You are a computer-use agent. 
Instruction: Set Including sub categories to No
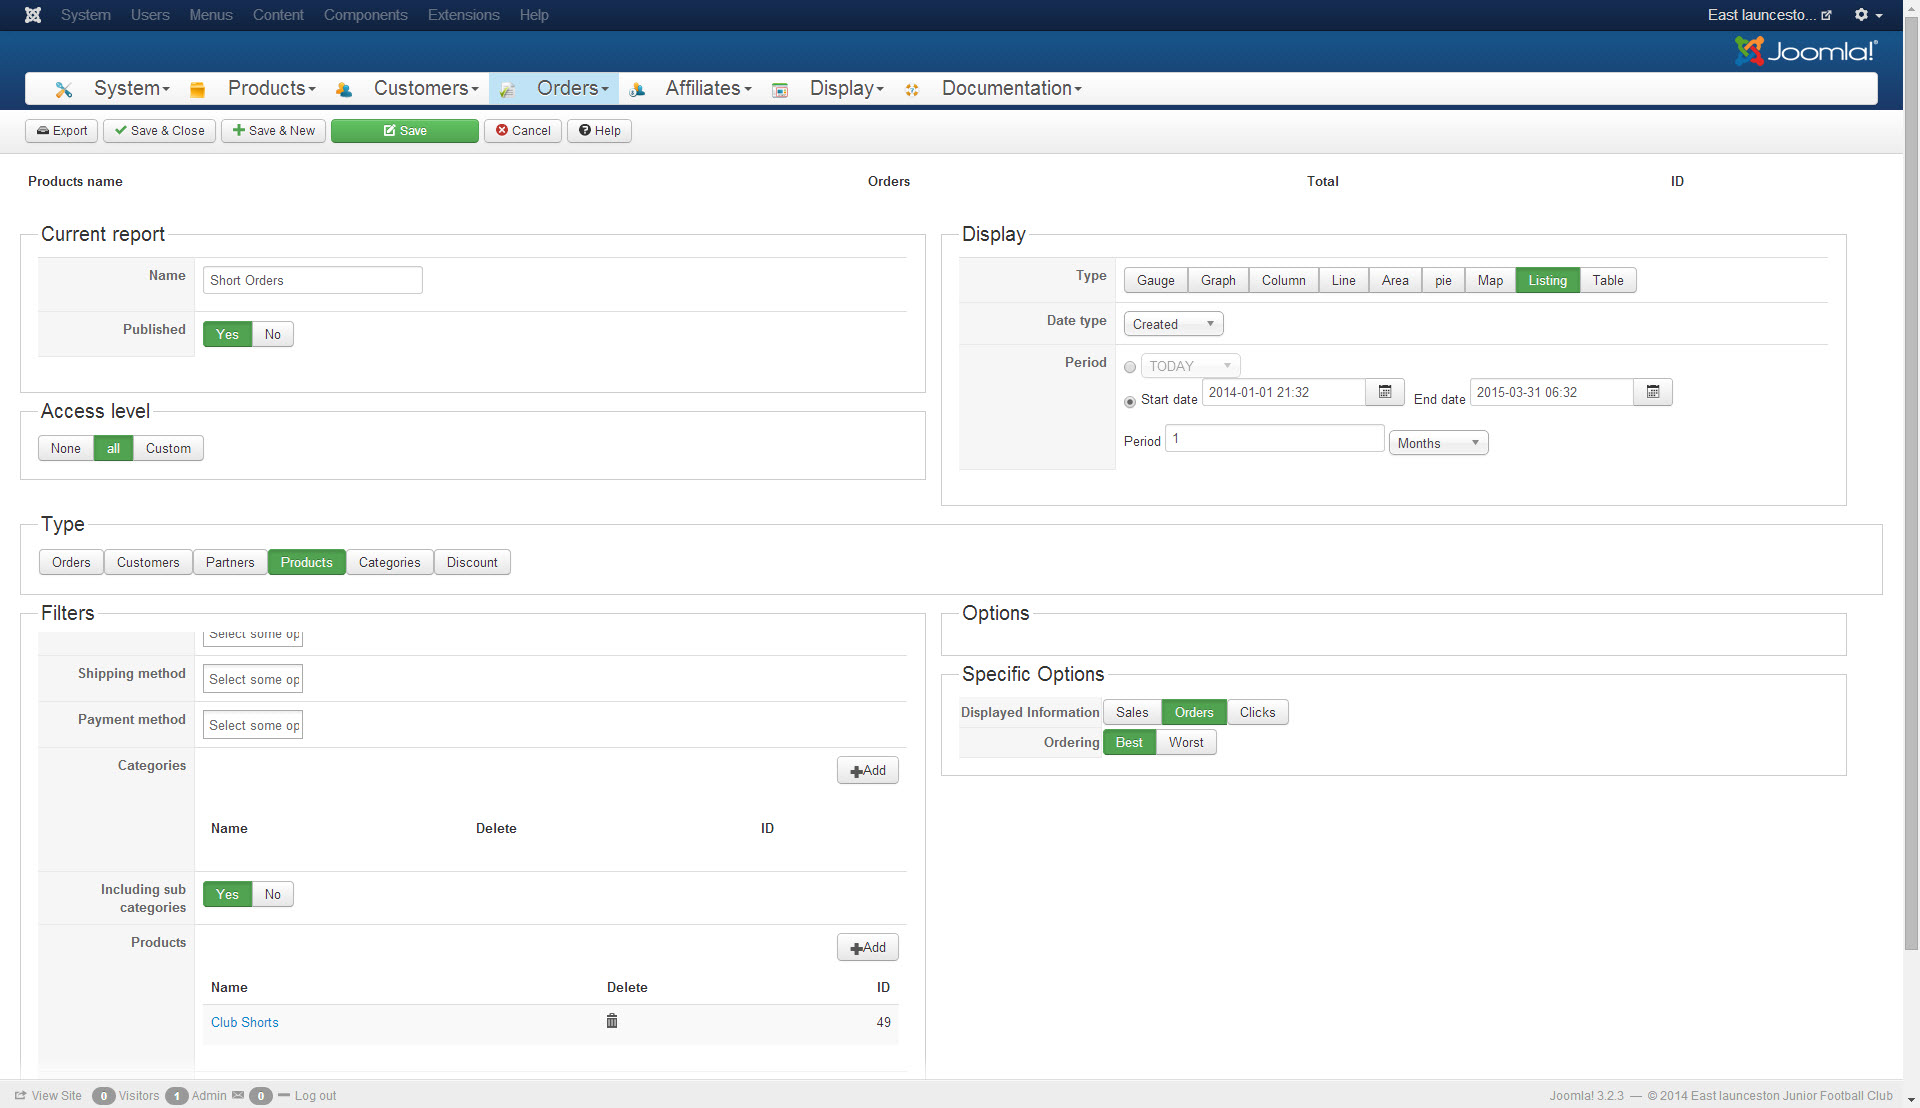click(x=273, y=894)
